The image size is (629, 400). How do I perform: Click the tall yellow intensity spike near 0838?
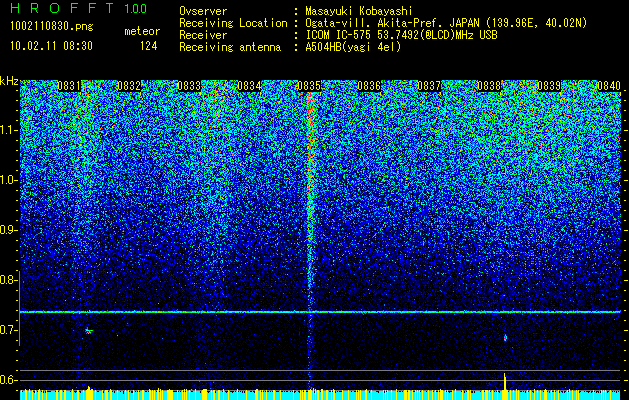[505, 381]
